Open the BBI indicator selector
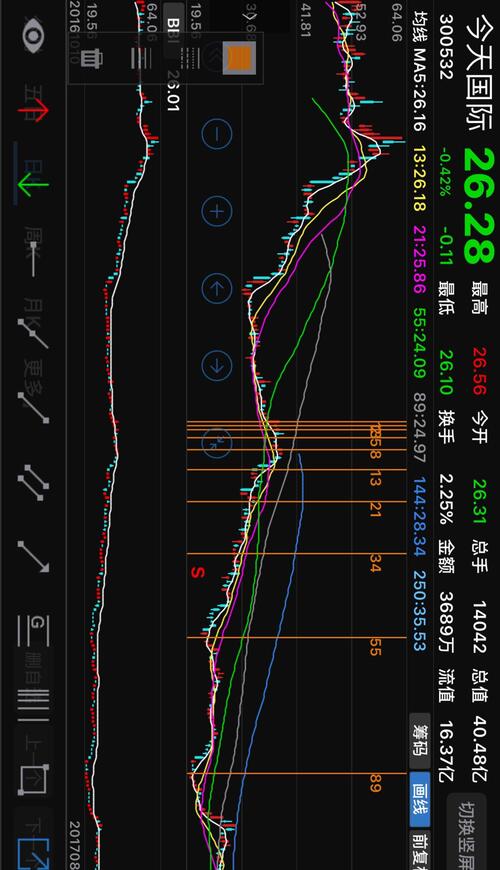This screenshot has height=870, width=500. [173, 30]
